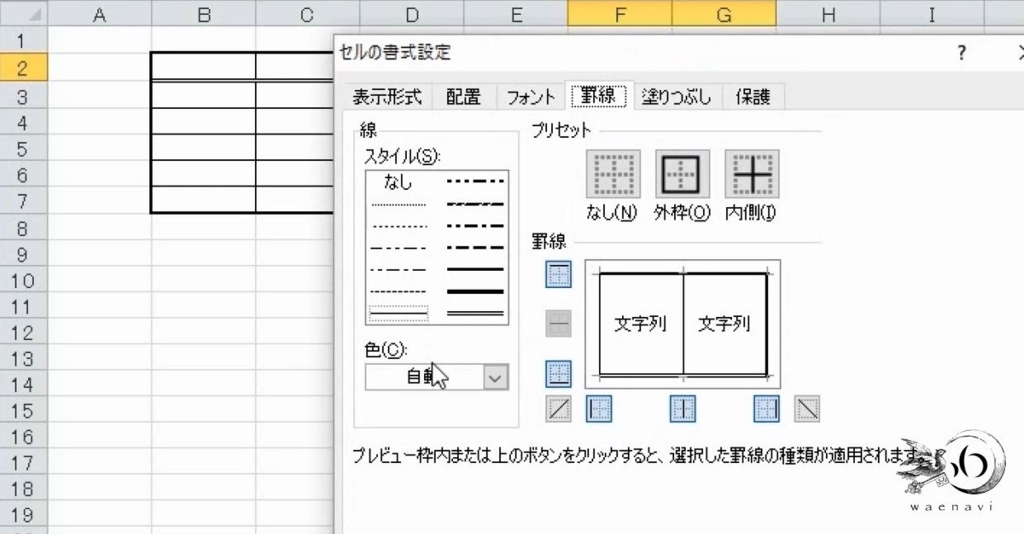Apply the 内側 (Inside) border preset
Image resolution: width=1024 pixels, height=534 pixels.
click(752, 174)
